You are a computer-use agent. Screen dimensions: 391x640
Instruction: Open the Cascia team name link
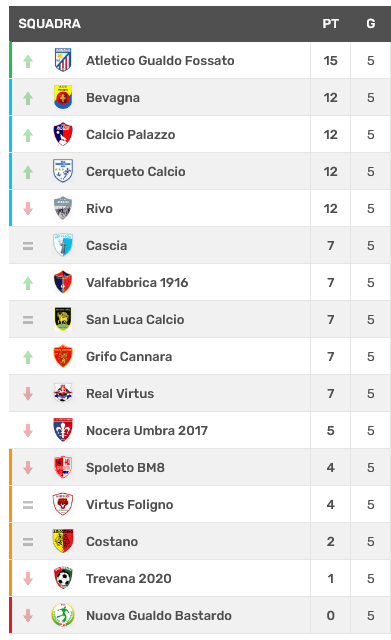tap(107, 245)
